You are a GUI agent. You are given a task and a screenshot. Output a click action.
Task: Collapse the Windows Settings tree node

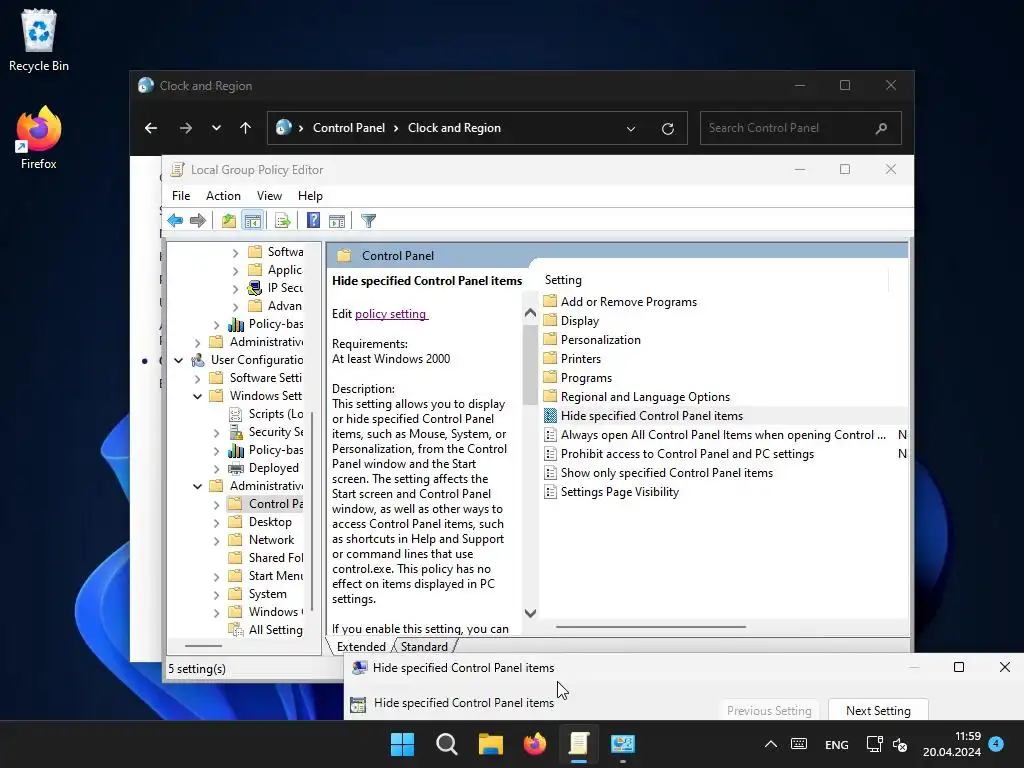[x=197, y=396]
